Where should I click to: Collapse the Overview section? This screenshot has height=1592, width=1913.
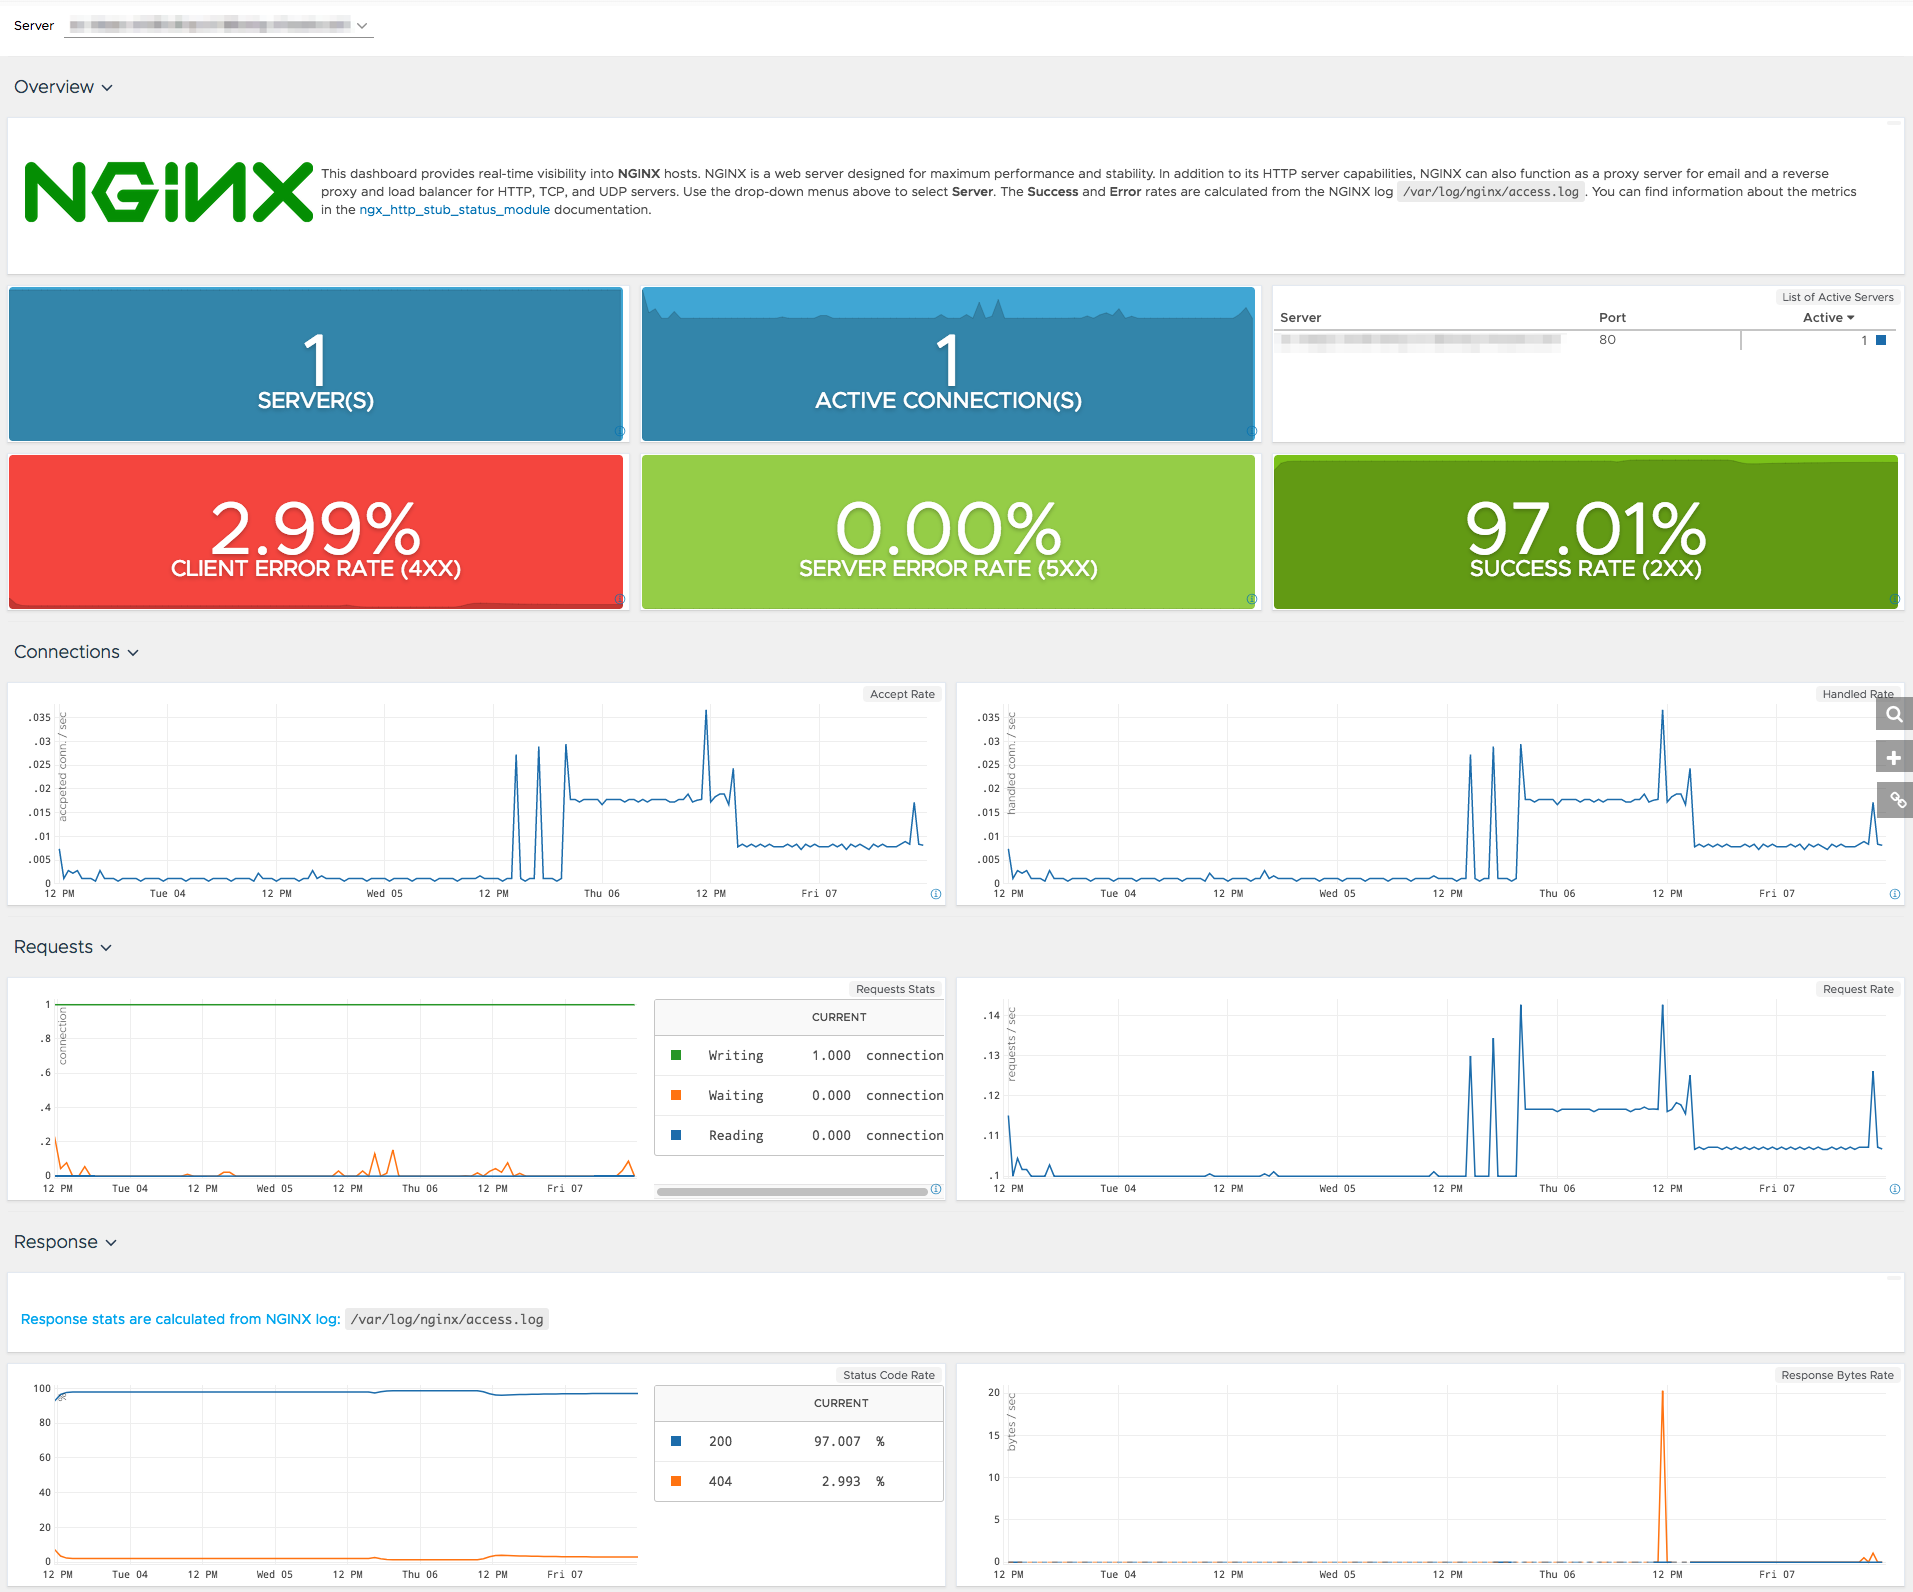63,88
